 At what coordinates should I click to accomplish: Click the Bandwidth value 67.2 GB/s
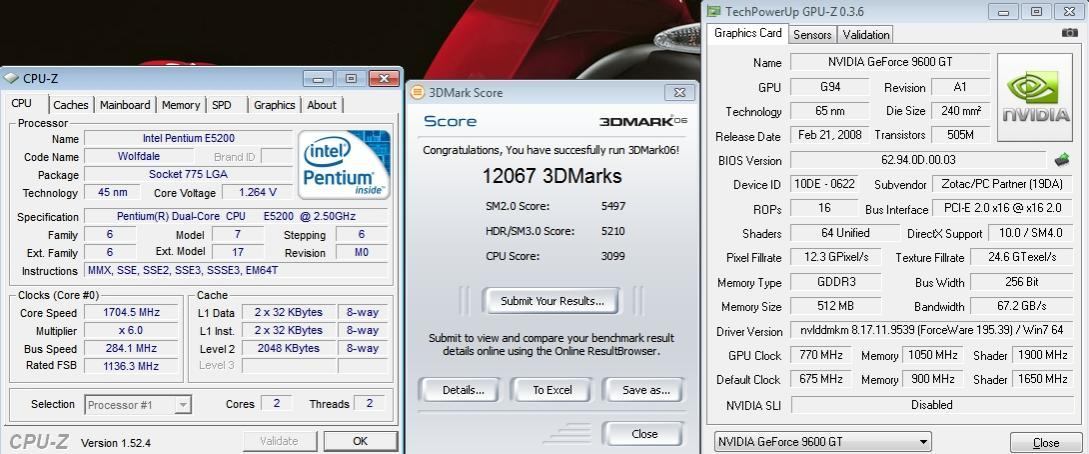point(1021,305)
